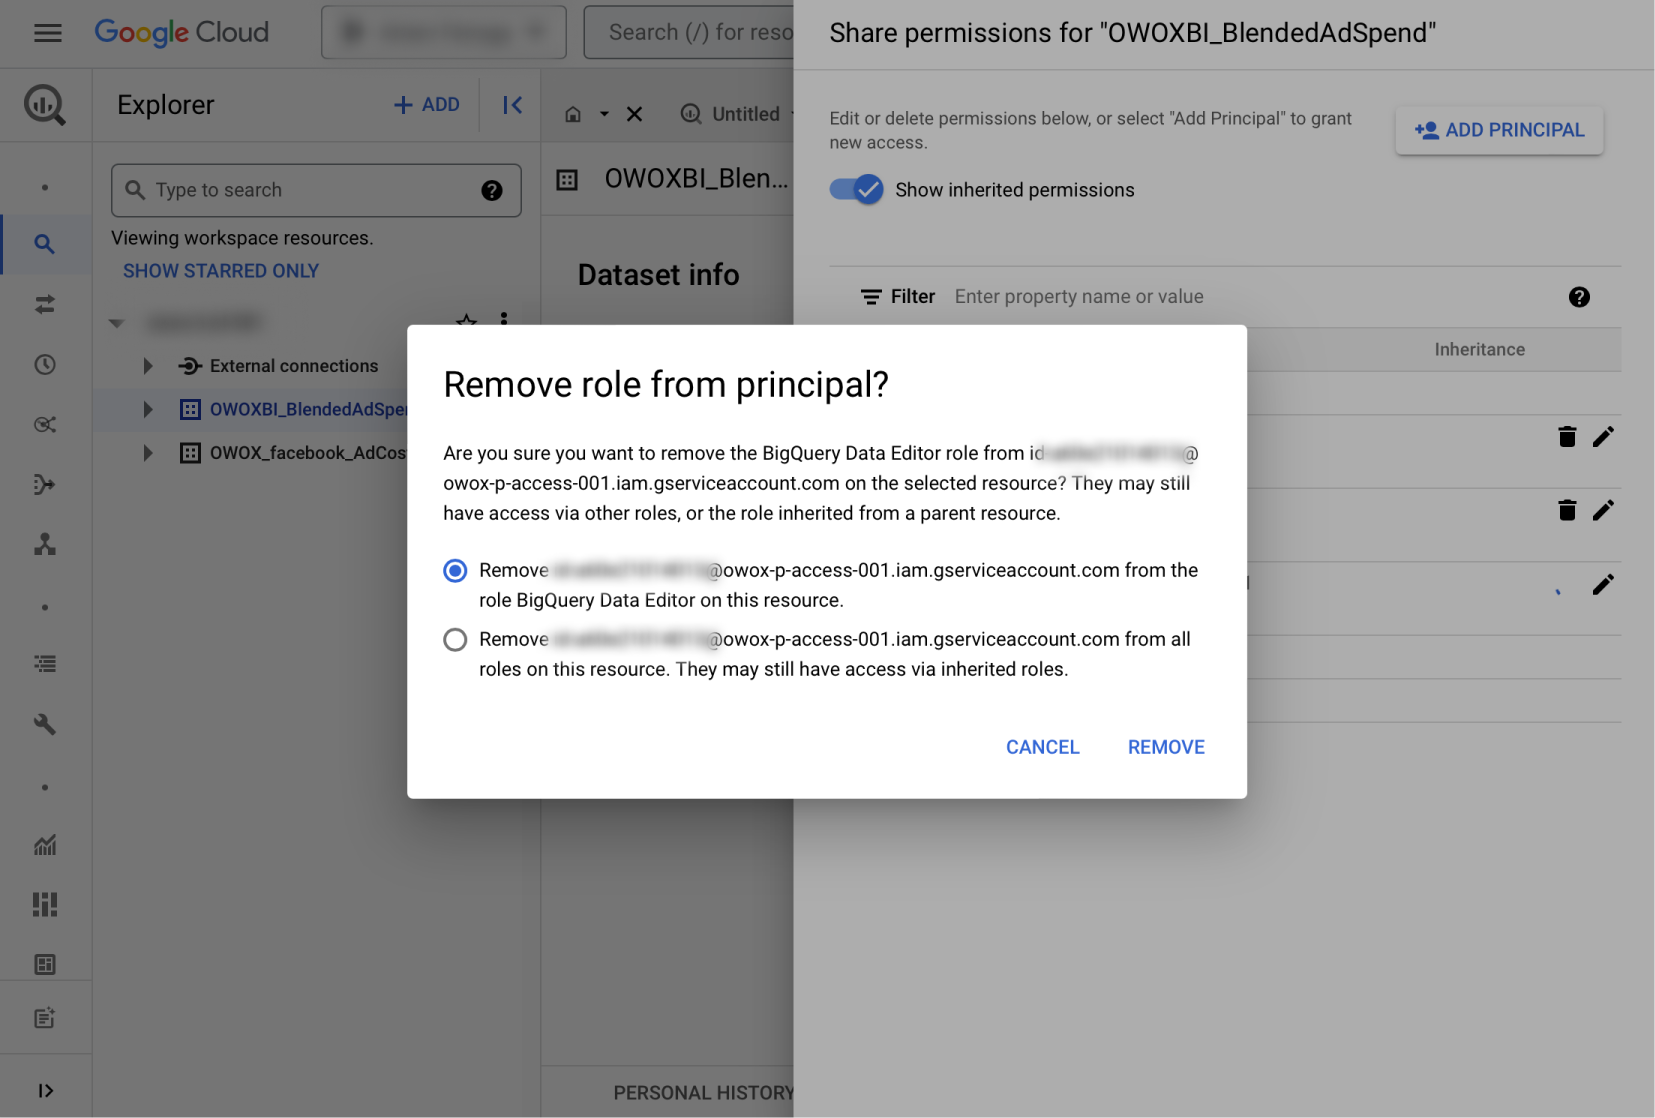This screenshot has height=1118, width=1655.
Task: Click the topmost trash delete icon
Action: pos(1567,436)
